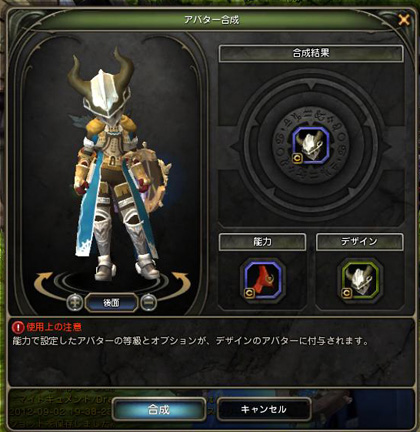Click the キャンセル cancel button

(x=264, y=409)
